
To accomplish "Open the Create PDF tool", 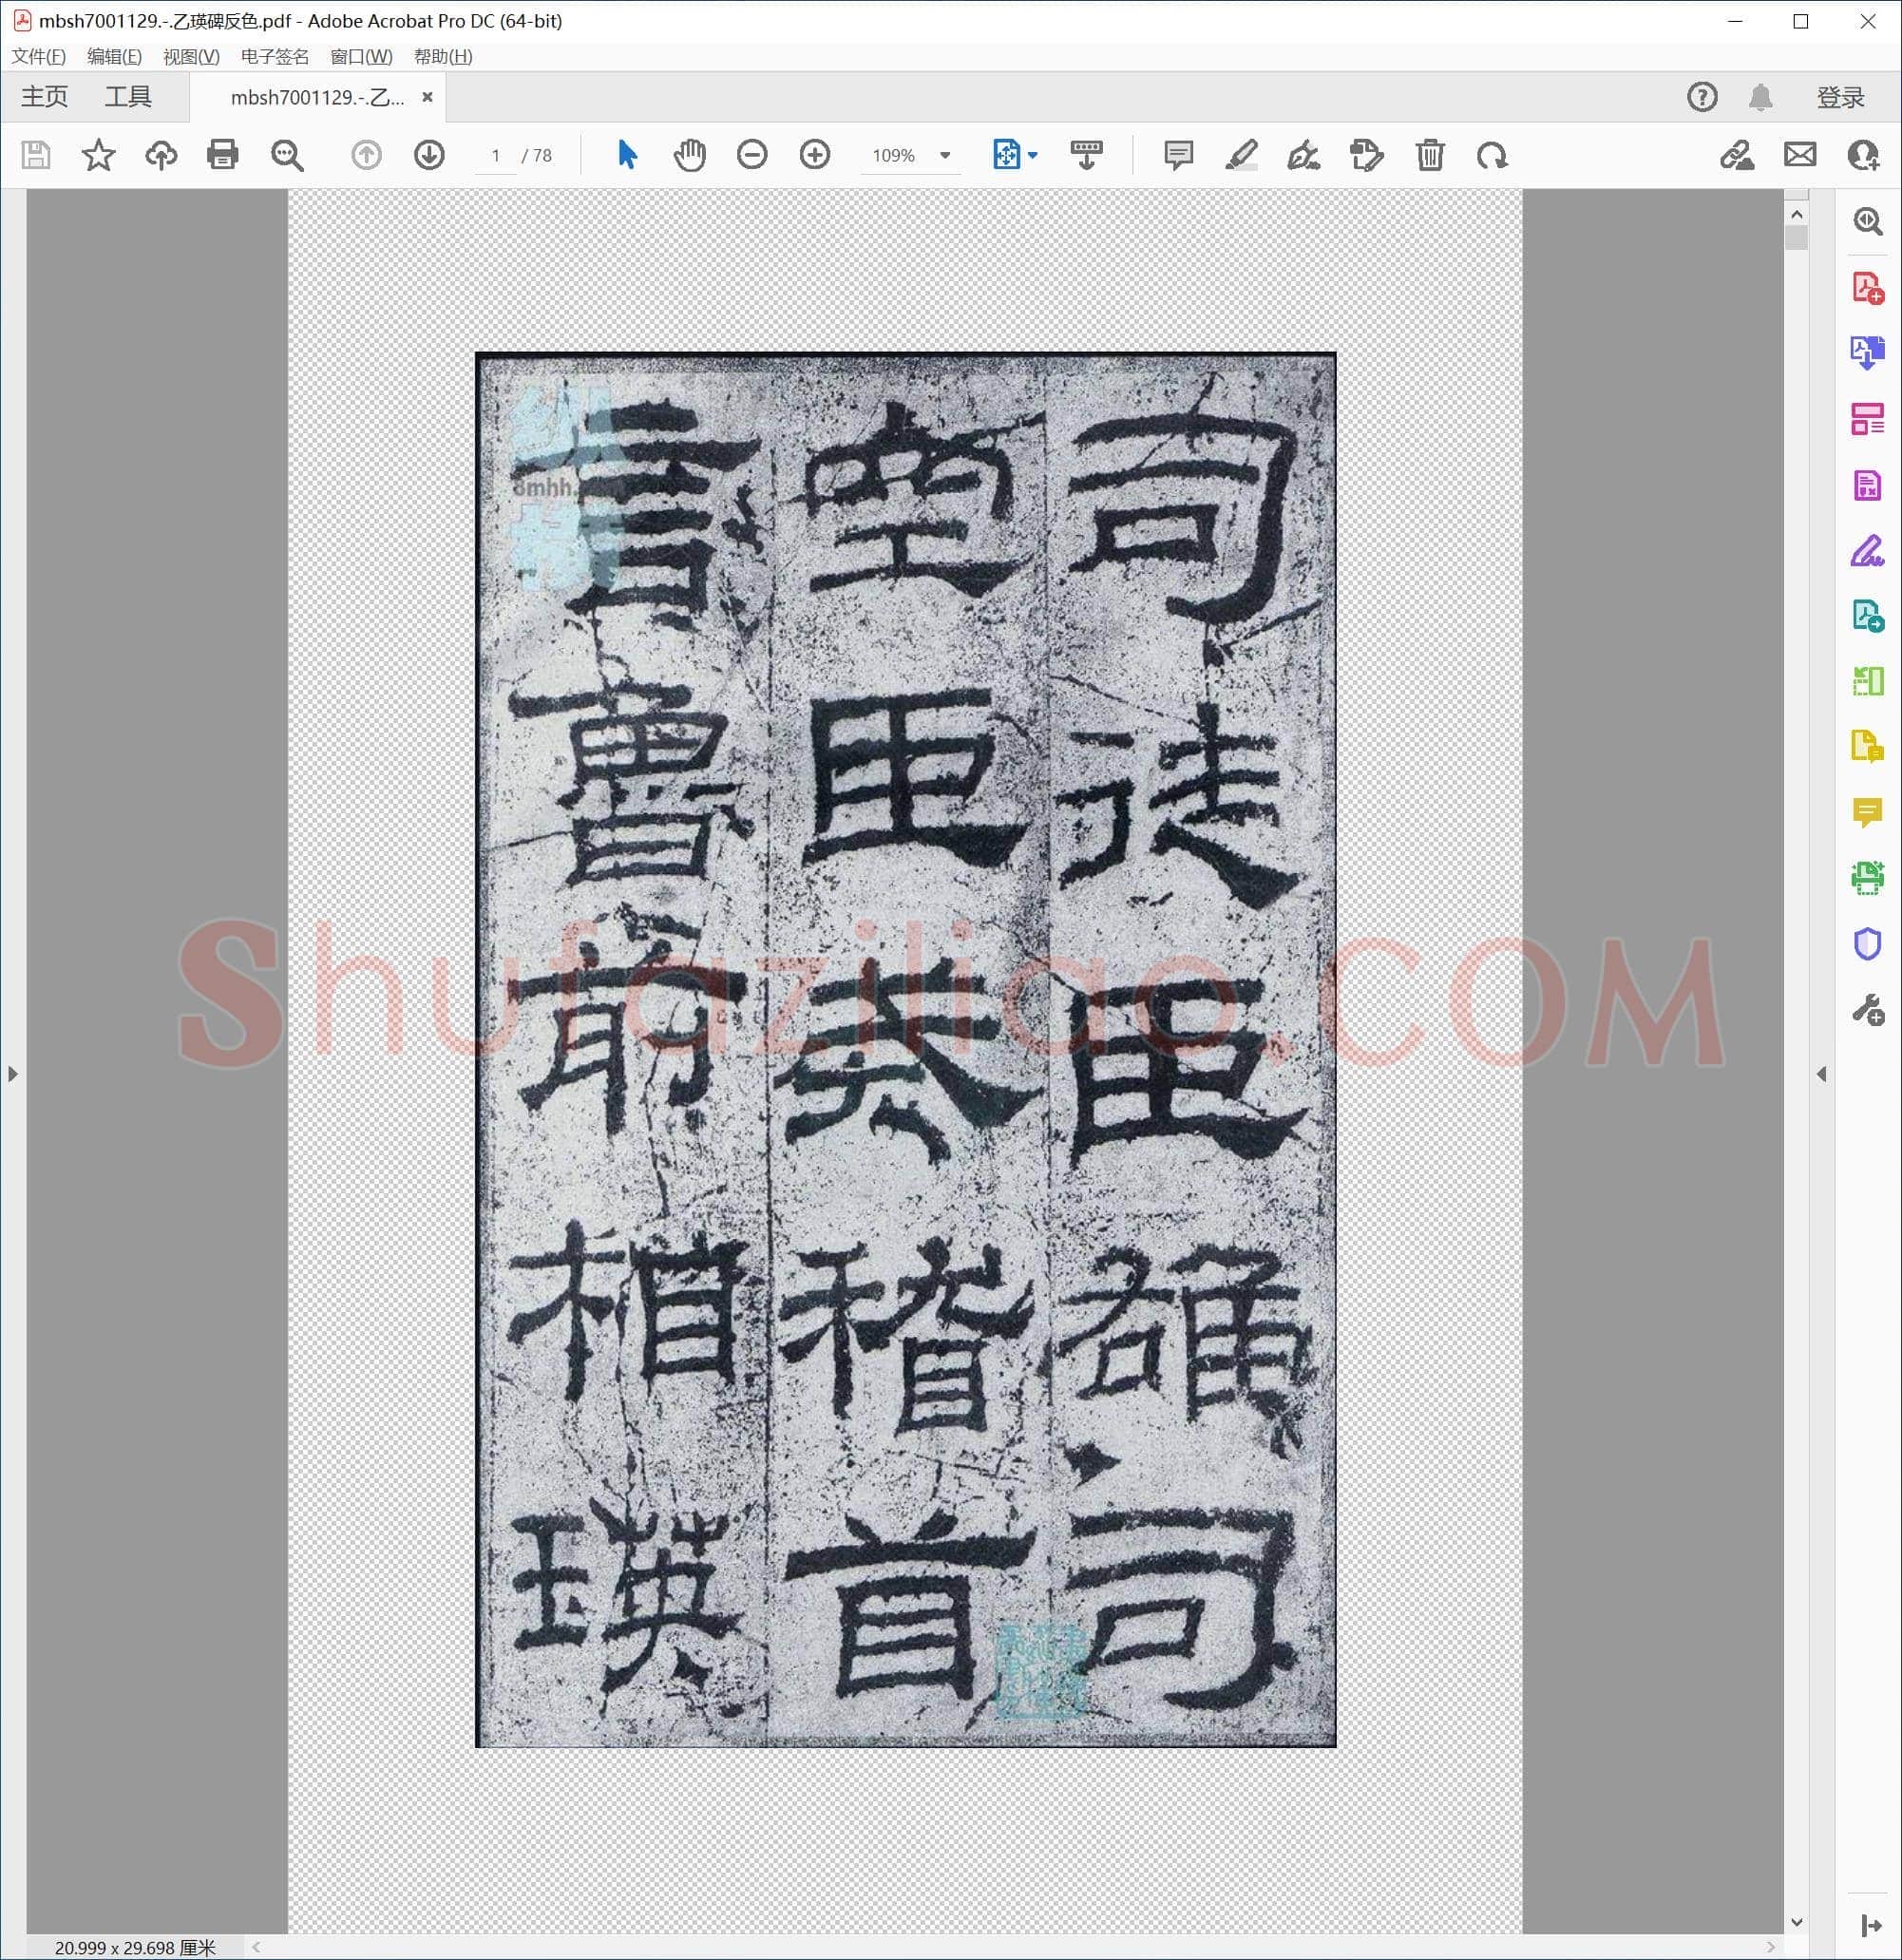I will coord(1867,288).
